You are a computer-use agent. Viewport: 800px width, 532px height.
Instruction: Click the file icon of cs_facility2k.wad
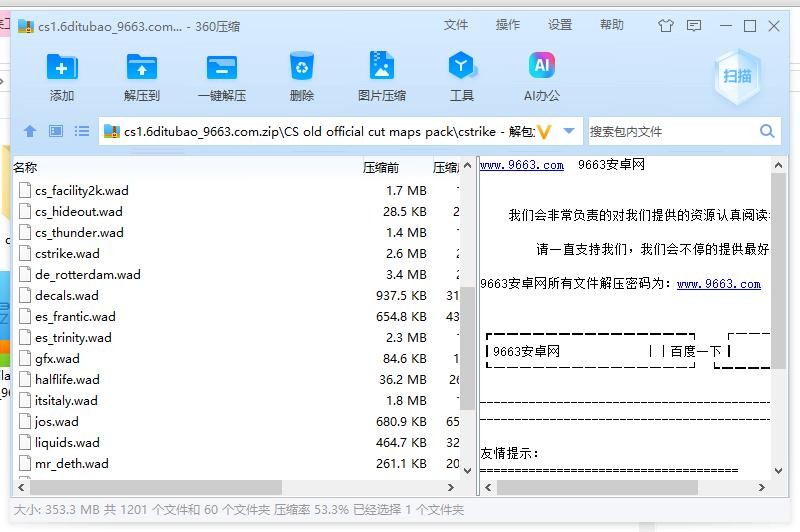tap(24, 190)
